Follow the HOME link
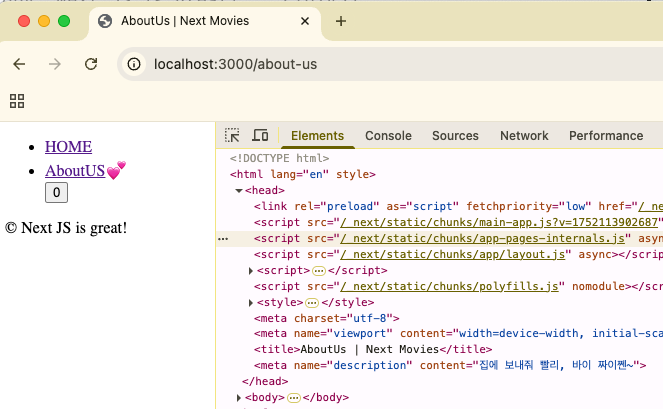This screenshot has width=663, height=409. point(68,146)
